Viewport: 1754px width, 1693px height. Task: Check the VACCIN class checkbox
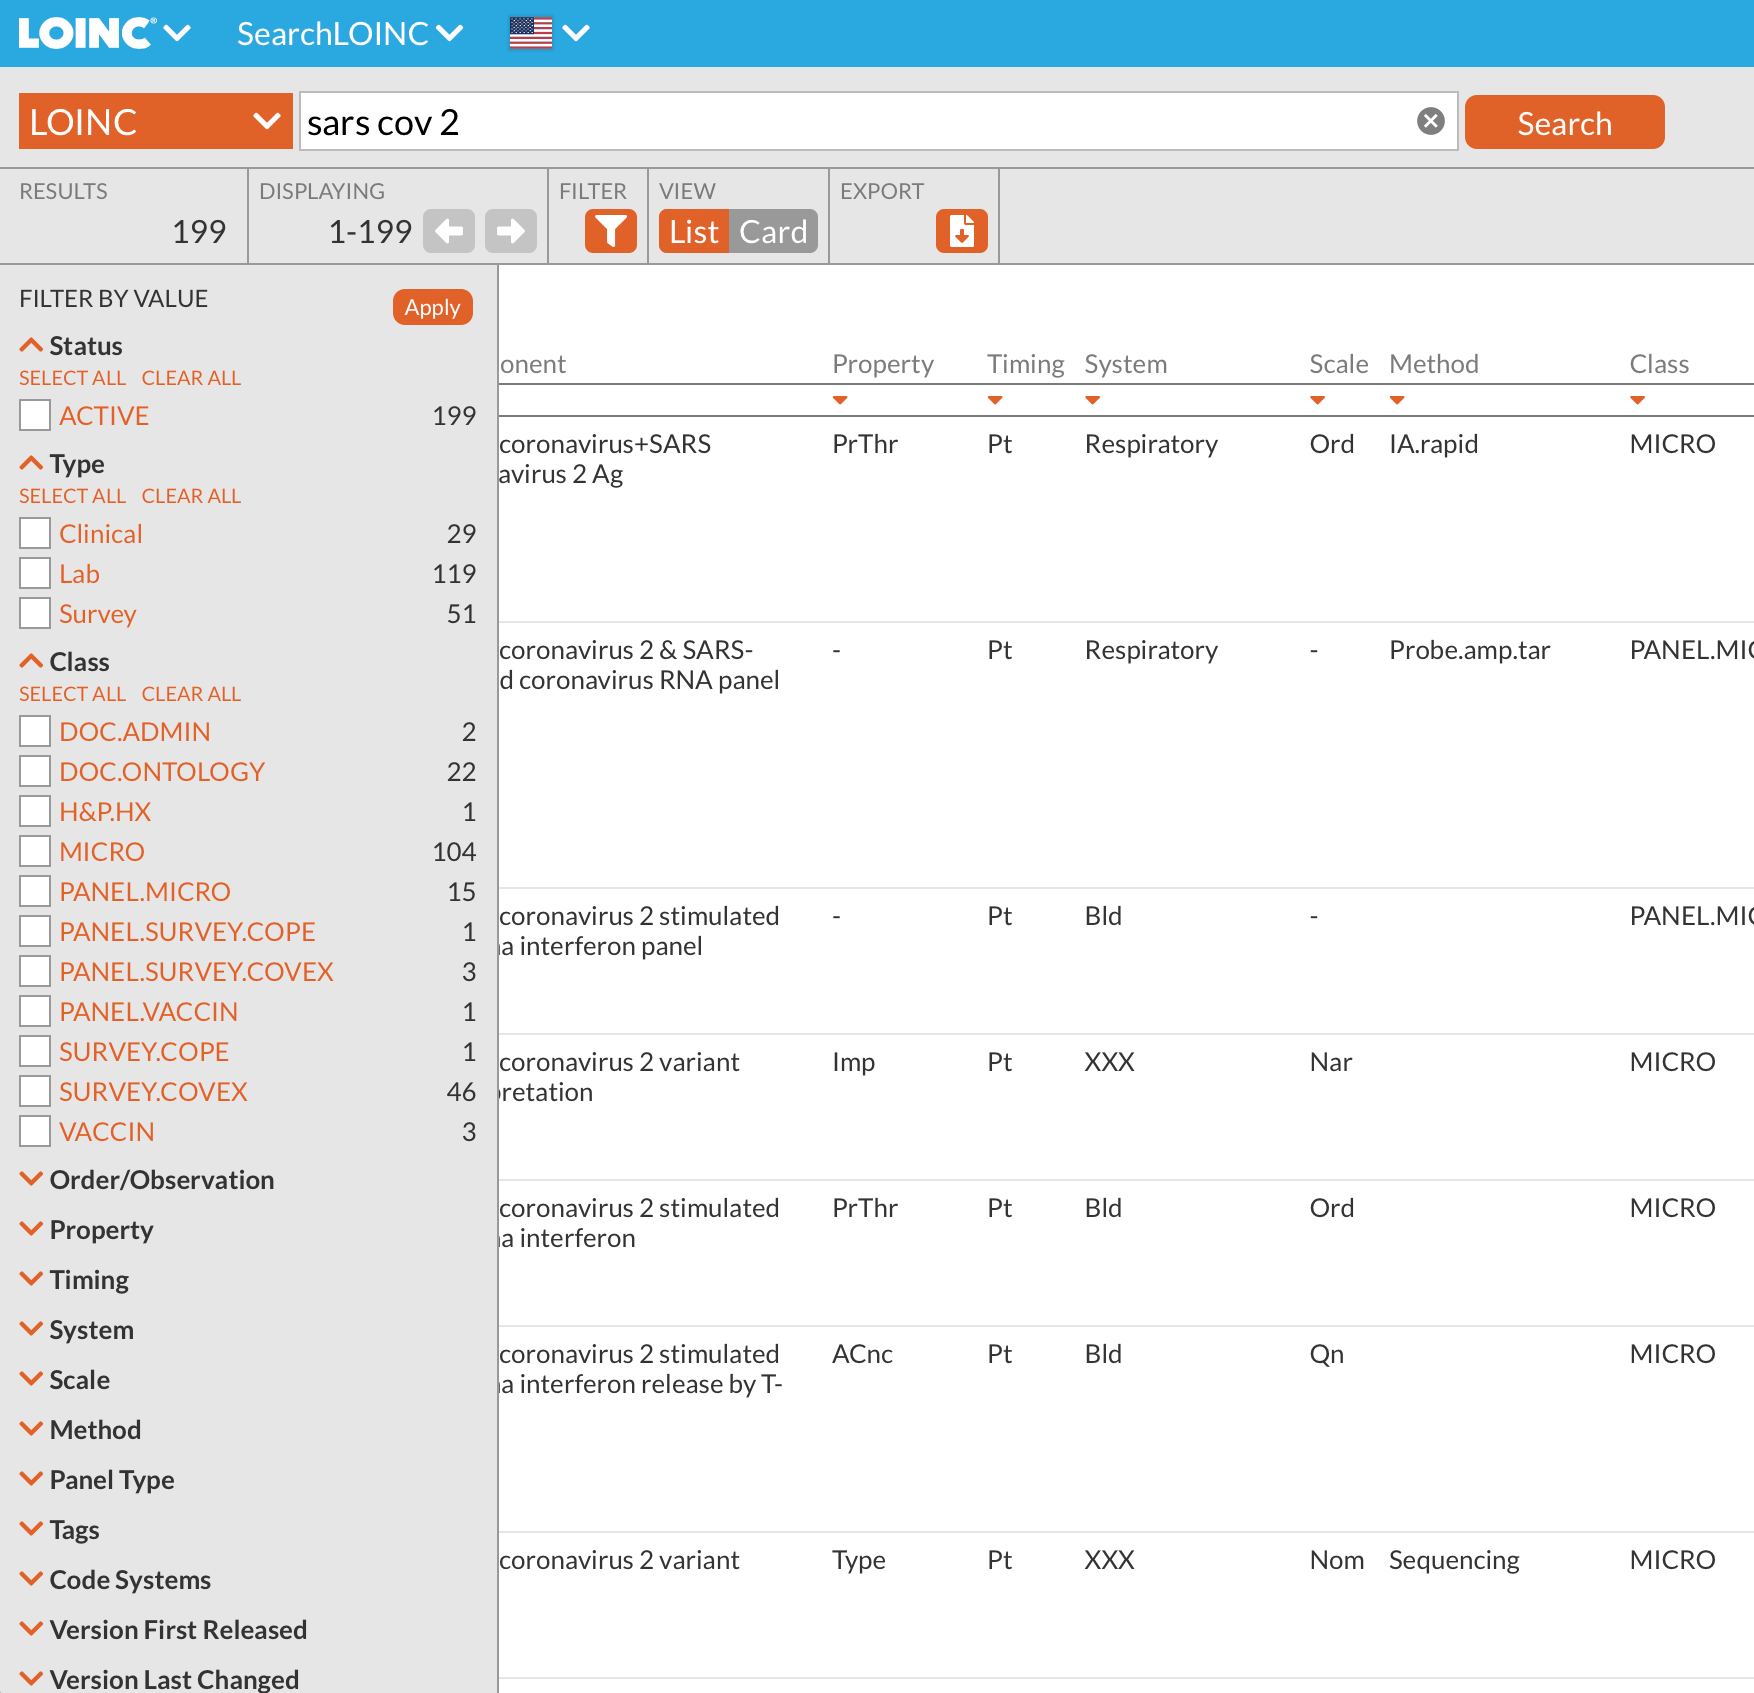(35, 1131)
